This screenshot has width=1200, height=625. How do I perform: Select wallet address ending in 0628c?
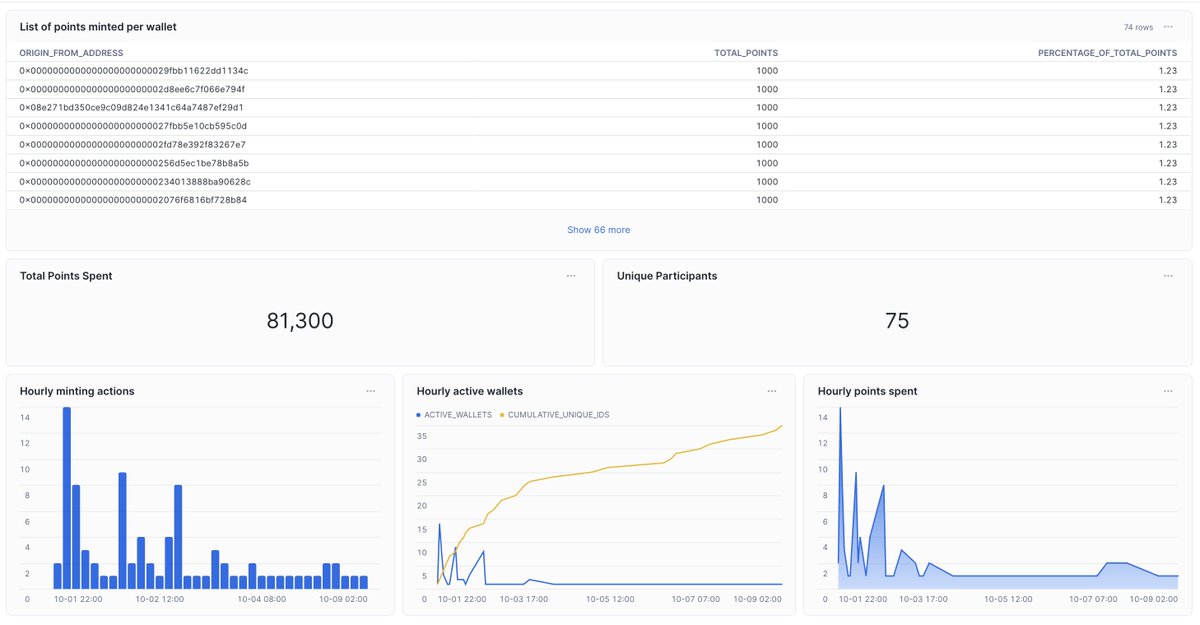click(135, 181)
